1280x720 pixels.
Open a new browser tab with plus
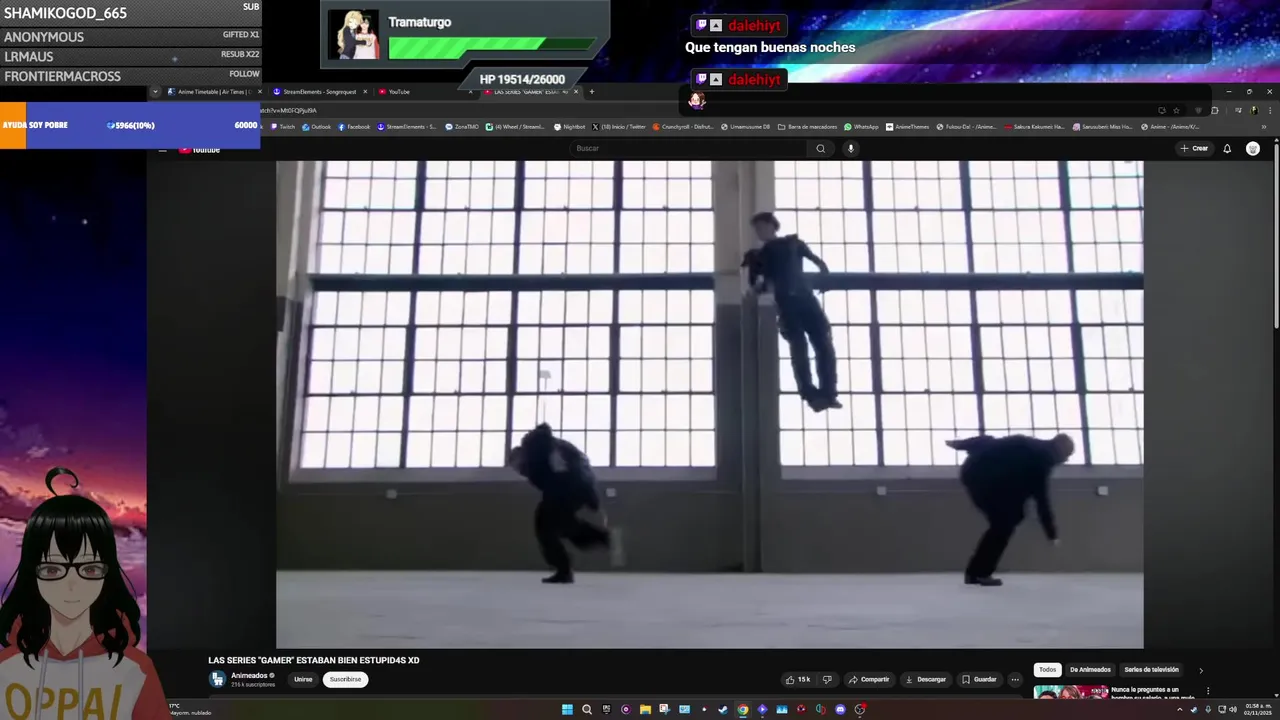pos(591,92)
